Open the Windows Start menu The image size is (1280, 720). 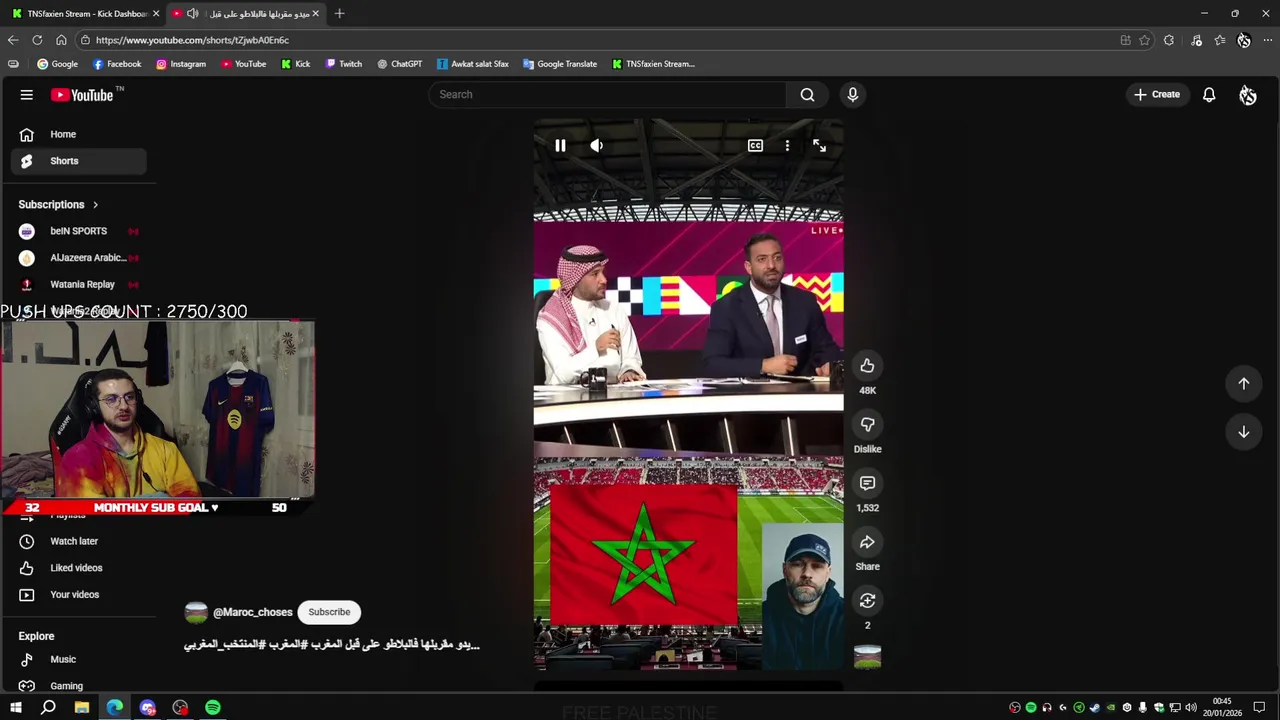[16, 708]
